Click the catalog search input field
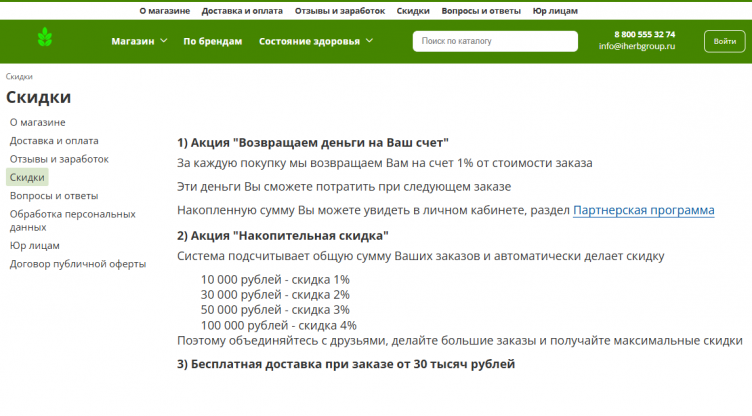Viewport: 752px width, 416px height. click(x=495, y=41)
